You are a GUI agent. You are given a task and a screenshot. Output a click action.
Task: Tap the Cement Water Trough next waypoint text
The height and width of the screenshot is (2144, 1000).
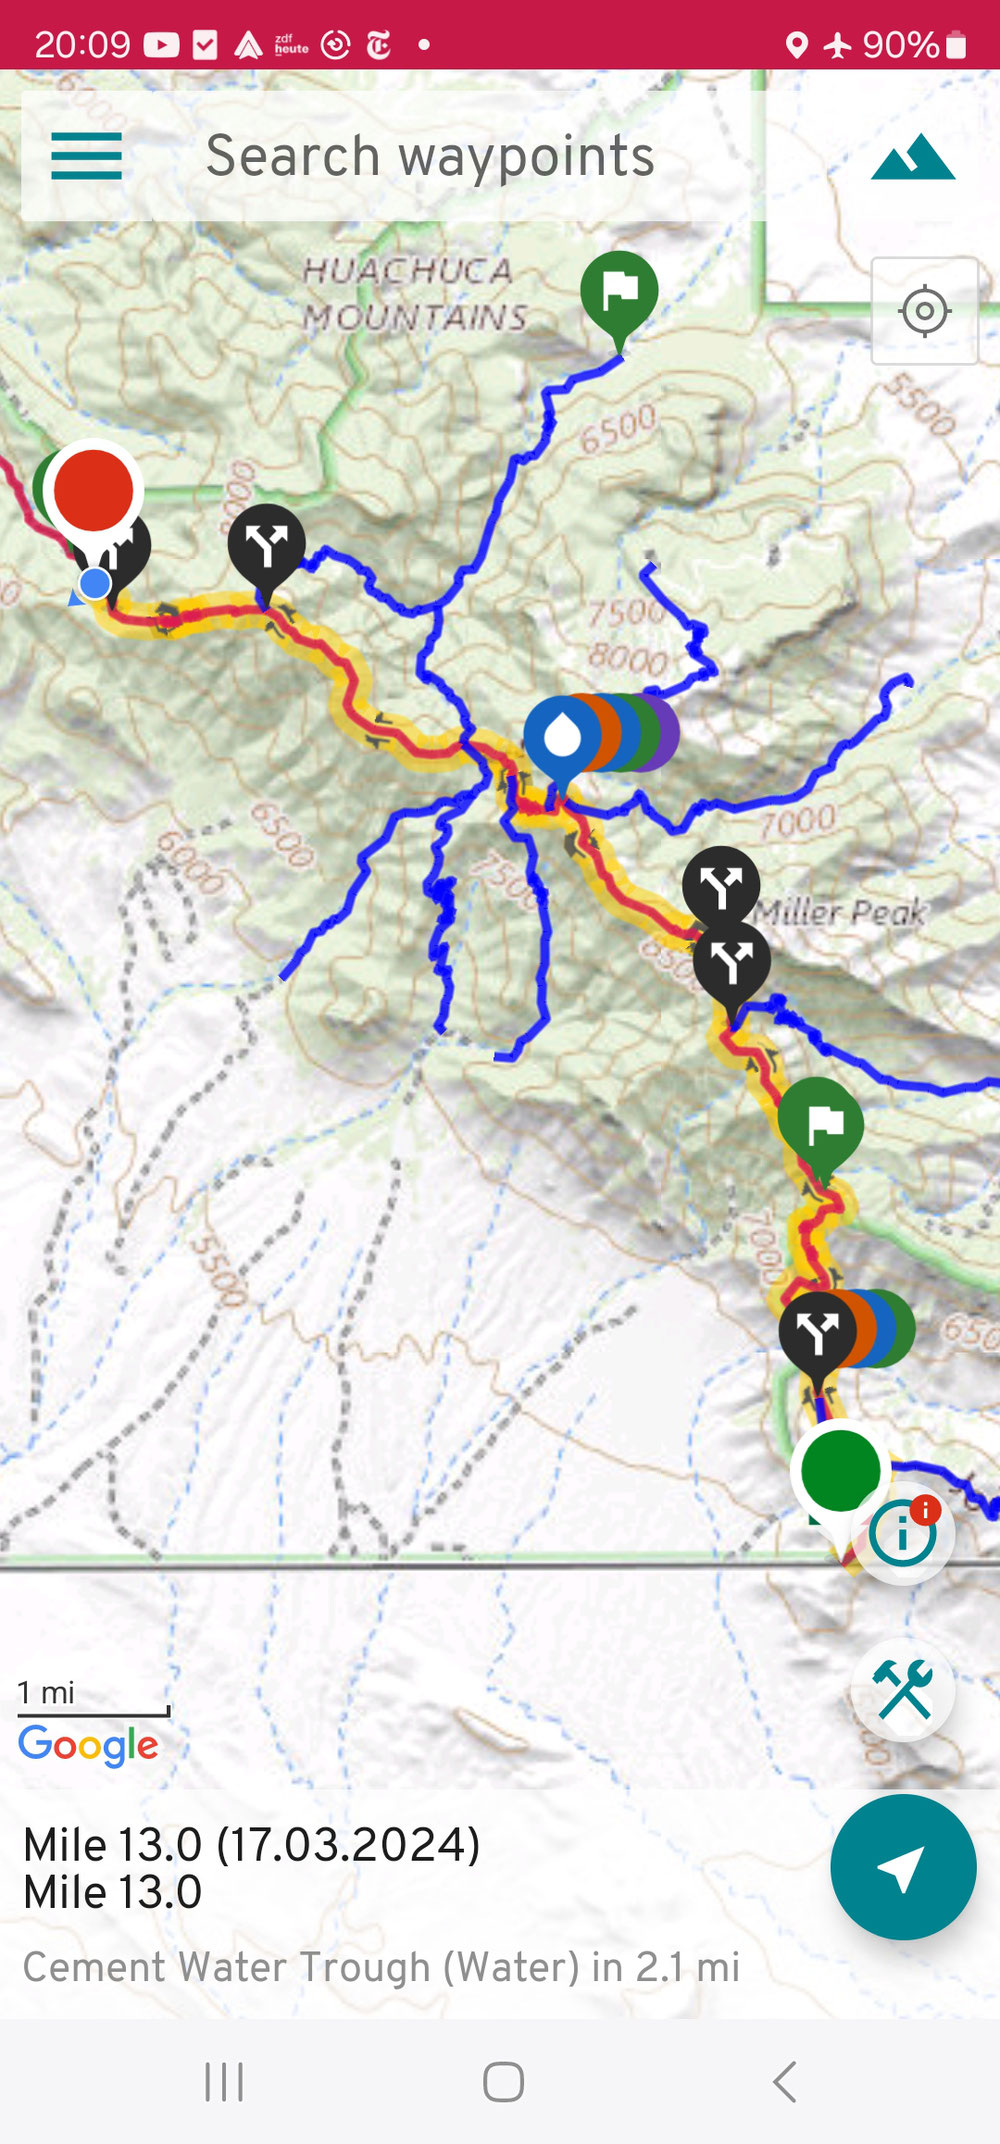coord(381,1967)
